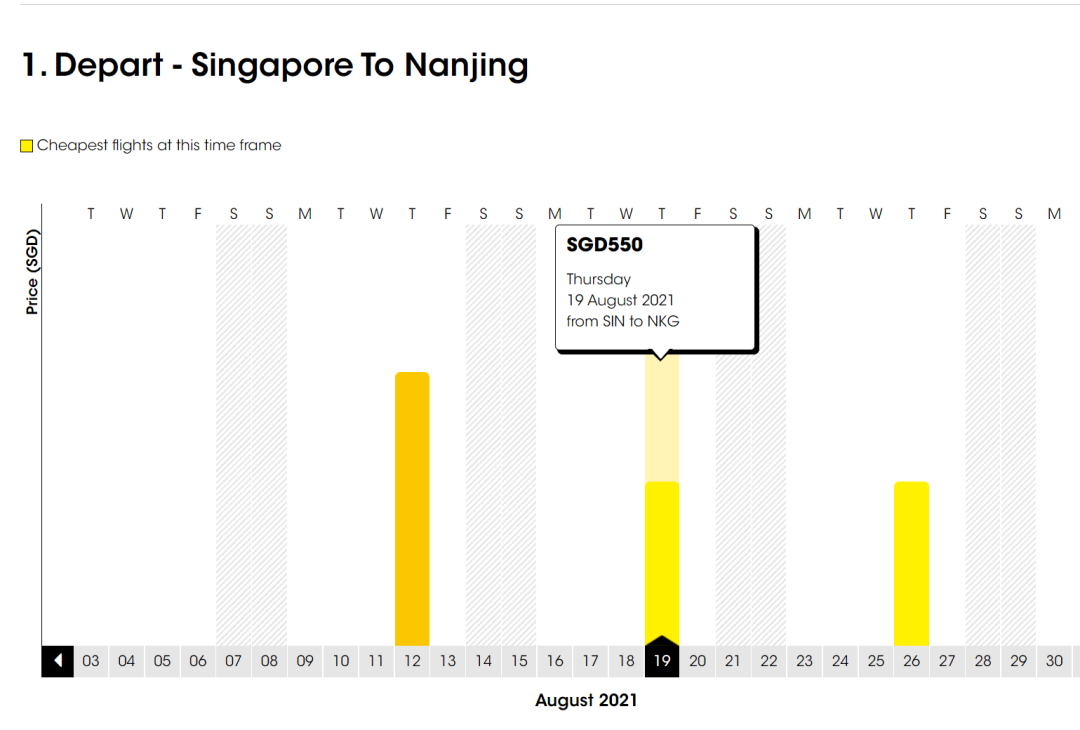
Task: Select date 07 in the calendar bar
Action: (x=233, y=661)
